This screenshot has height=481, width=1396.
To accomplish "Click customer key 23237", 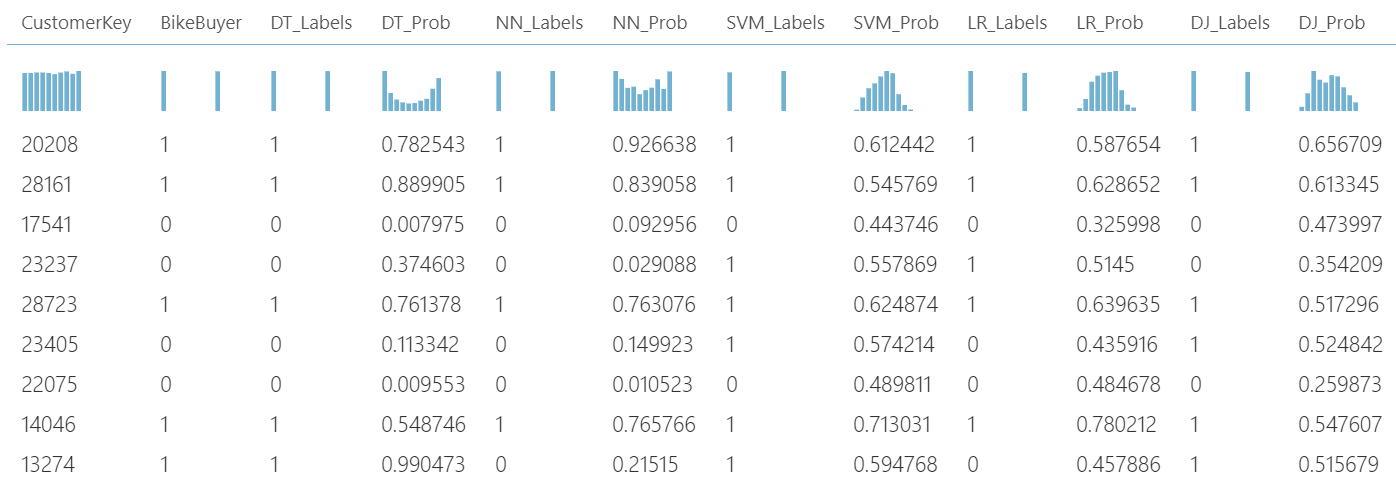I will [49, 265].
